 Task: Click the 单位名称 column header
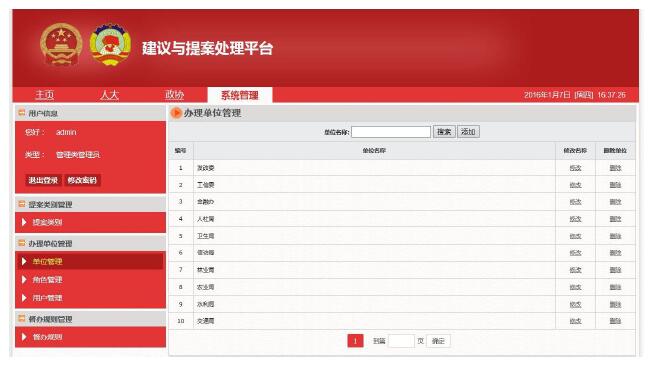(374, 150)
